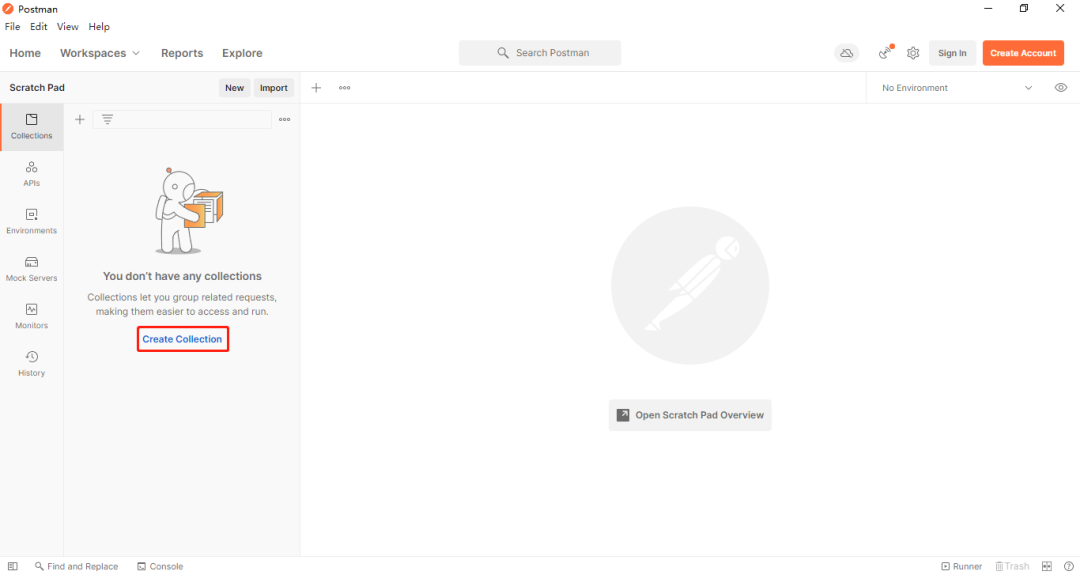Image resolution: width=1080 pixels, height=575 pixels.
Task: Open tab options three-dot menu
Action: pyautogui.click(x=344, y=88)
